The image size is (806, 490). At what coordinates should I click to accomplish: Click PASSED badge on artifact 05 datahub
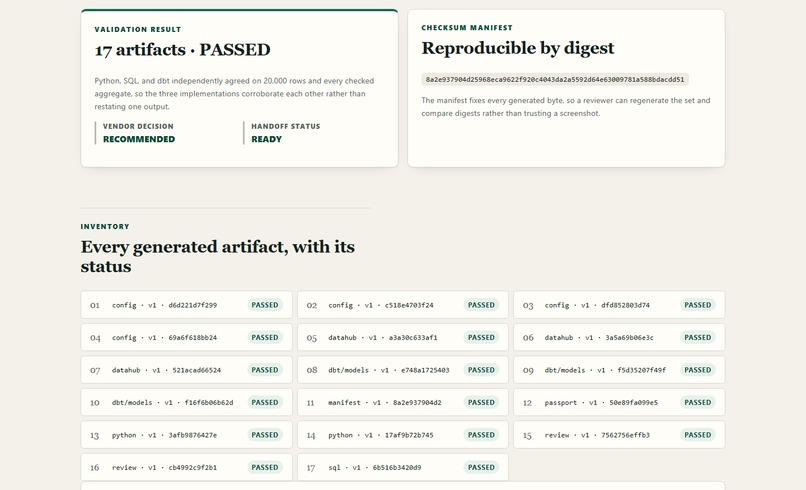coord(481,337)
